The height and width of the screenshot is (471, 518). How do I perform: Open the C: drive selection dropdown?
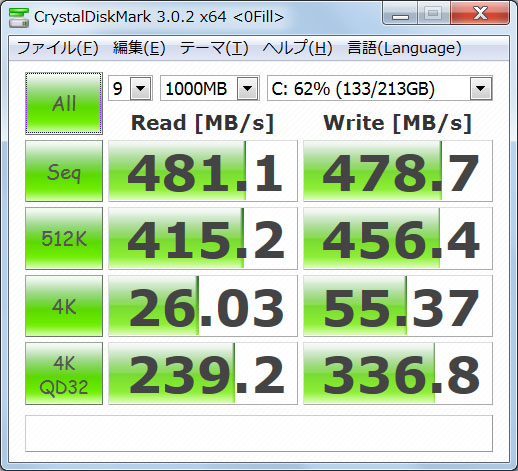pos(380,88)
